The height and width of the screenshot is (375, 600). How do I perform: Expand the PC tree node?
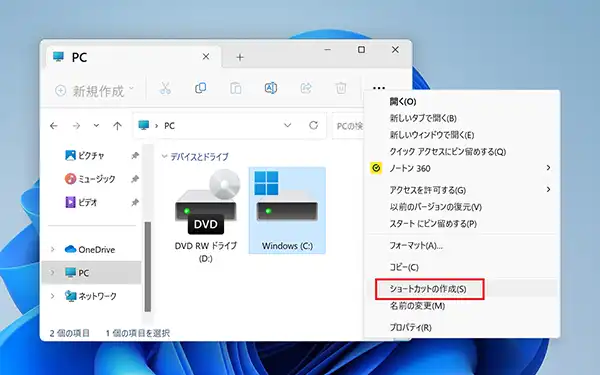52,273
